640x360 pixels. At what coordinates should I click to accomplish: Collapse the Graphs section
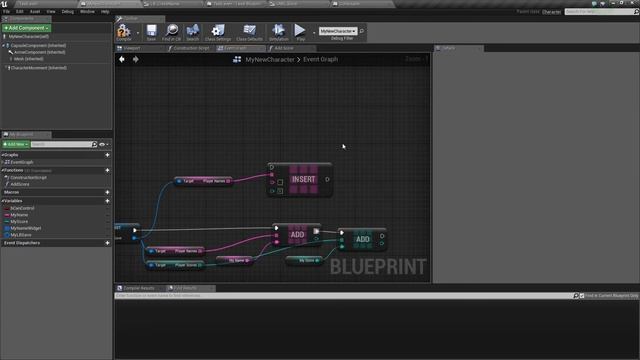(2, 155)
